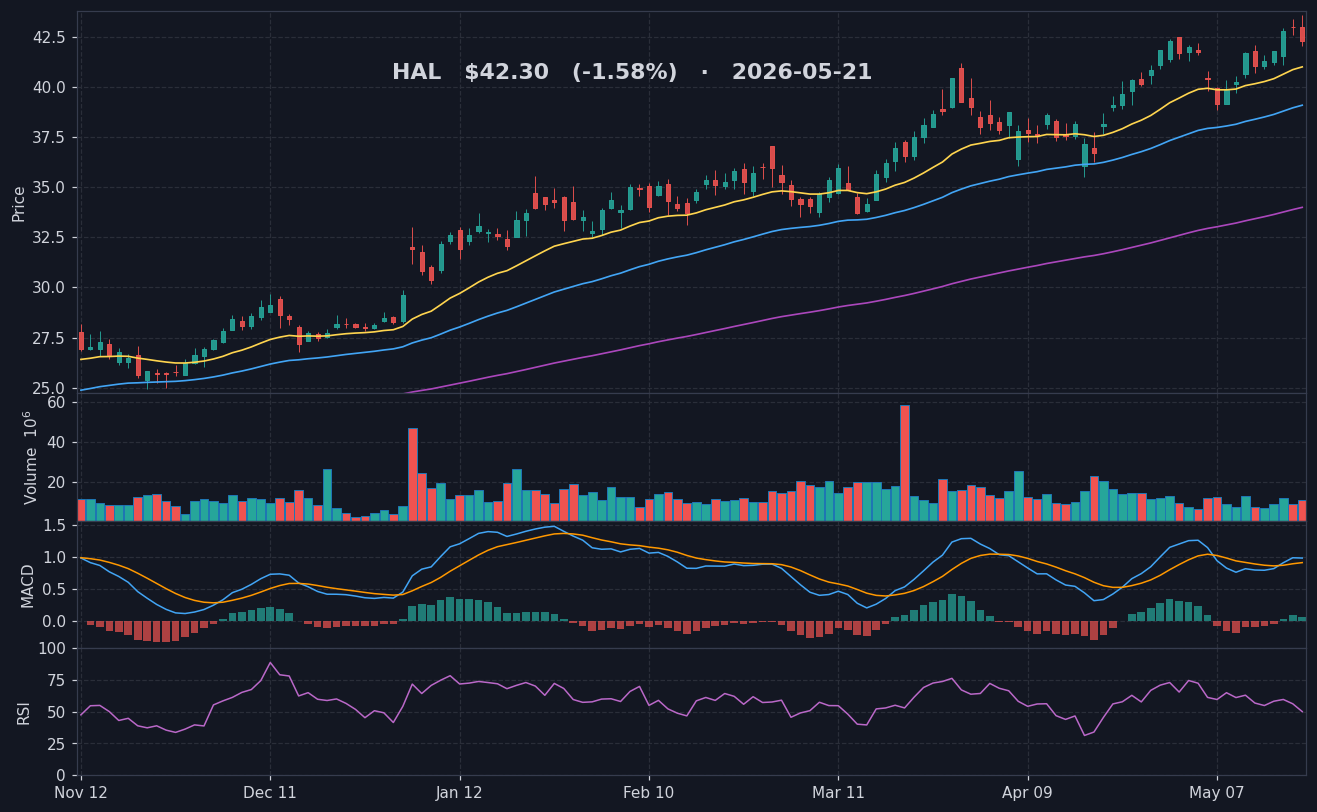Click the MACD axis title
Image resolution: width=1317 pixels, height=812 pixels.
click(x=28, y=585)
